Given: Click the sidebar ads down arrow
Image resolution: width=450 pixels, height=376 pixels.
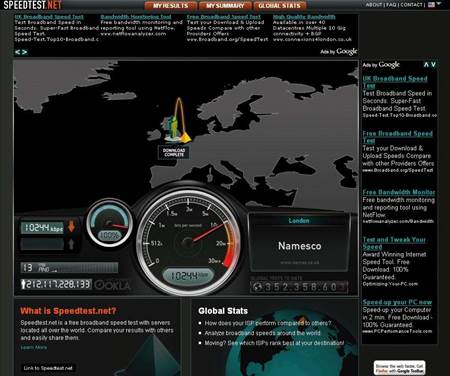Looking at the screenshot, I should coord(433,65).
